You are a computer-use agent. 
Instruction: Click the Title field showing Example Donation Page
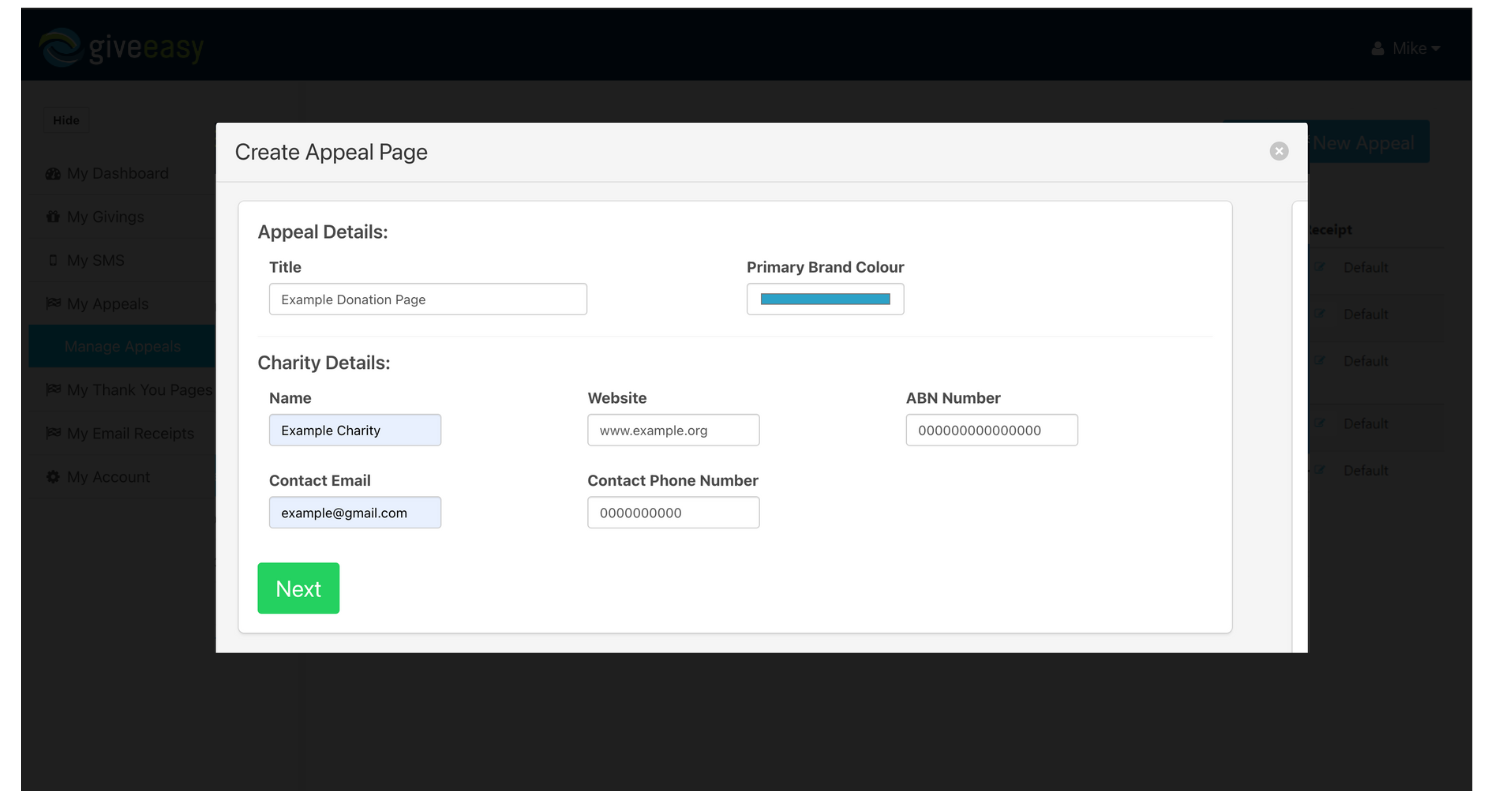coord(427,299)
